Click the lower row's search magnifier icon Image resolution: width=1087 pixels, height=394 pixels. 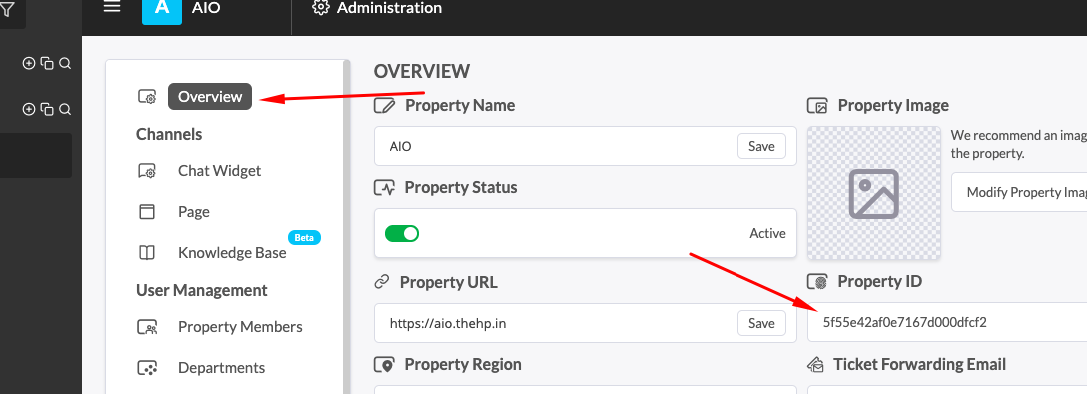pyautogui.click(x=65, y=109)
